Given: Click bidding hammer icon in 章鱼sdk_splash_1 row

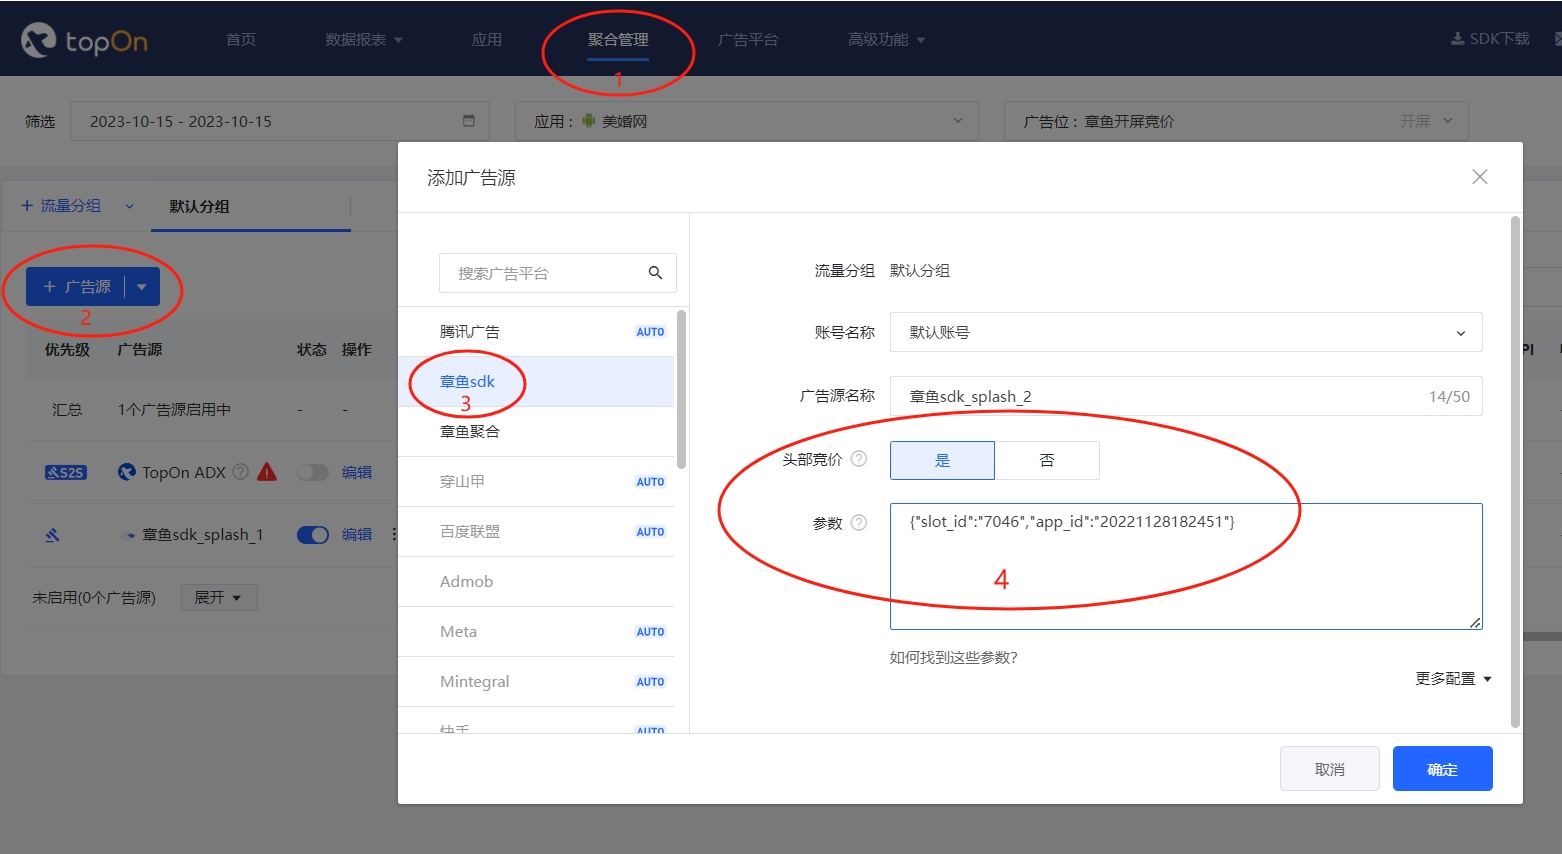Looking at the screenshot, I should [x=52, y=535].
